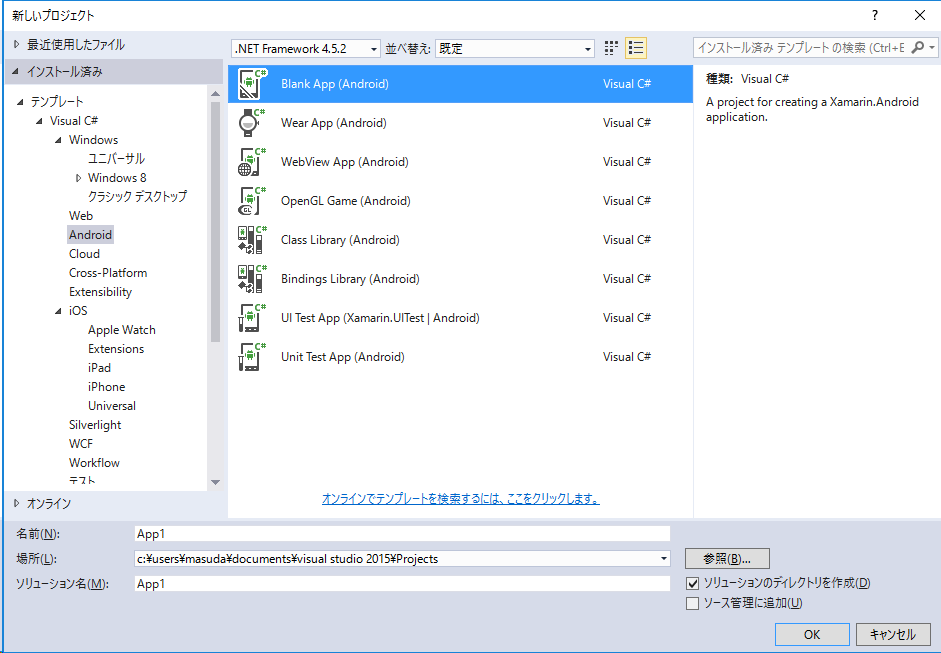Click the Unit Test App icon

tap(251, 357)
